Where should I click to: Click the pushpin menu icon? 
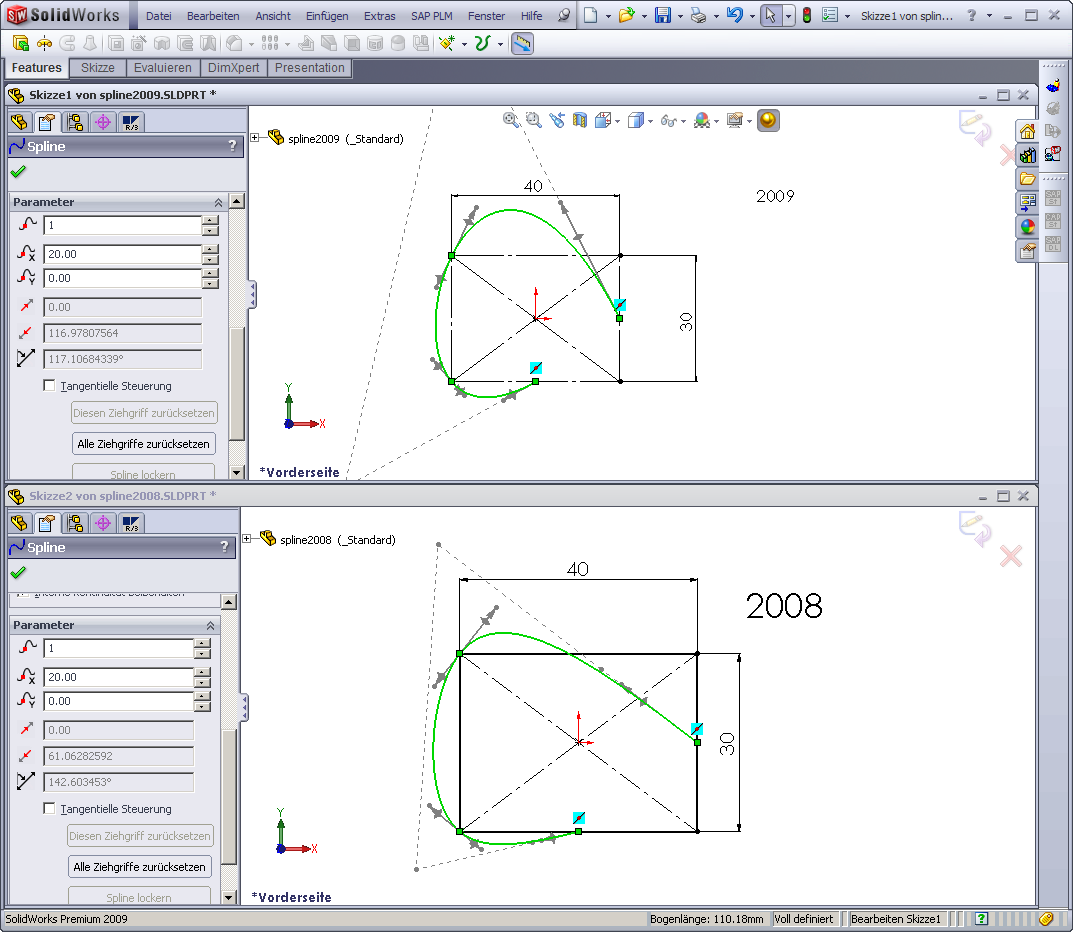(x=563, y=15)
